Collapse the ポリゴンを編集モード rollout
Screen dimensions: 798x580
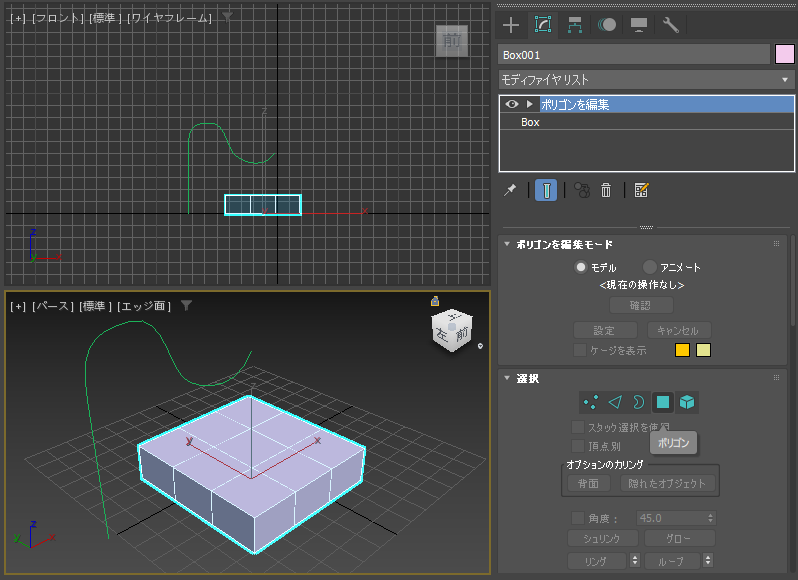(507, 244)
